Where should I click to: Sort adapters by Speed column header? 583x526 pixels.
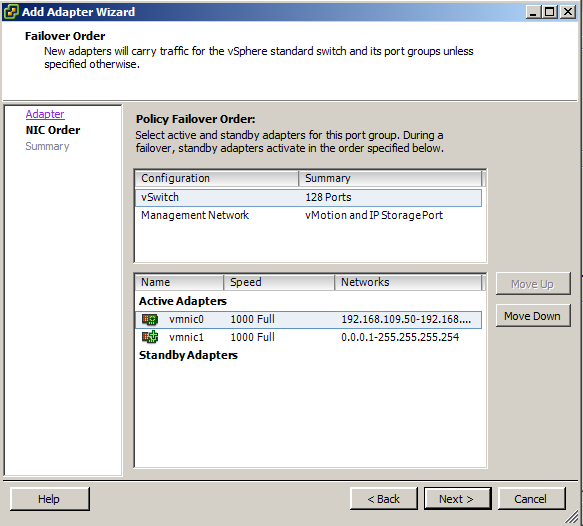[279, 282]
